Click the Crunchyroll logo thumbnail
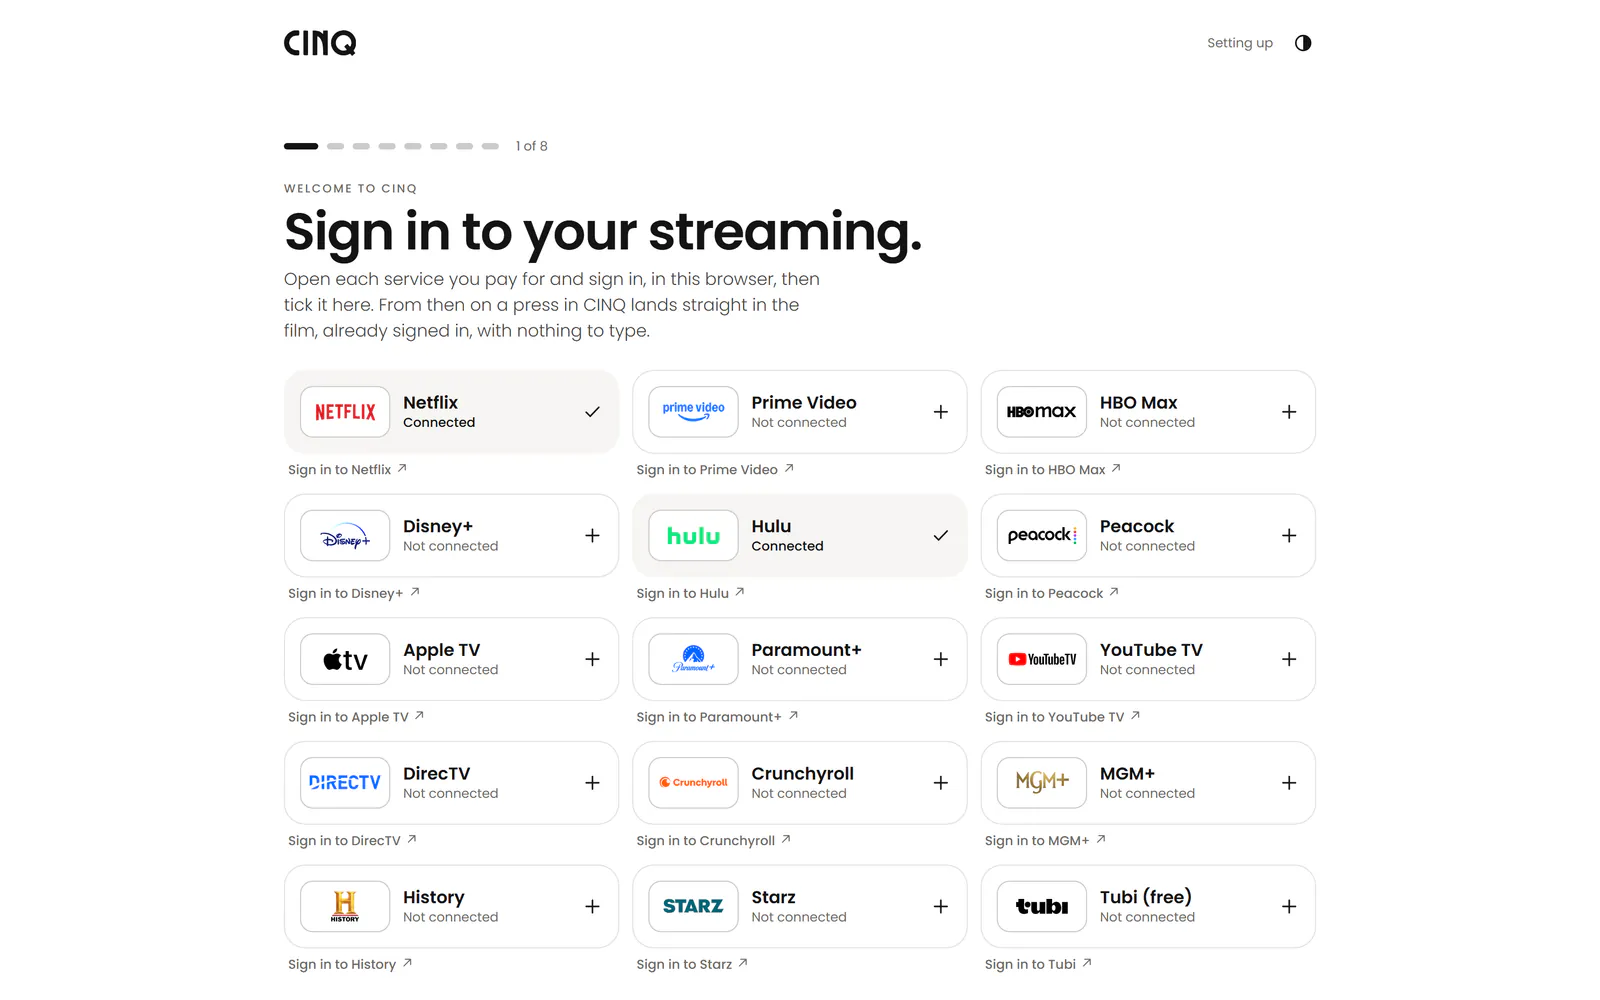Screen dimensions: 1600x1000 pos(693,783)
